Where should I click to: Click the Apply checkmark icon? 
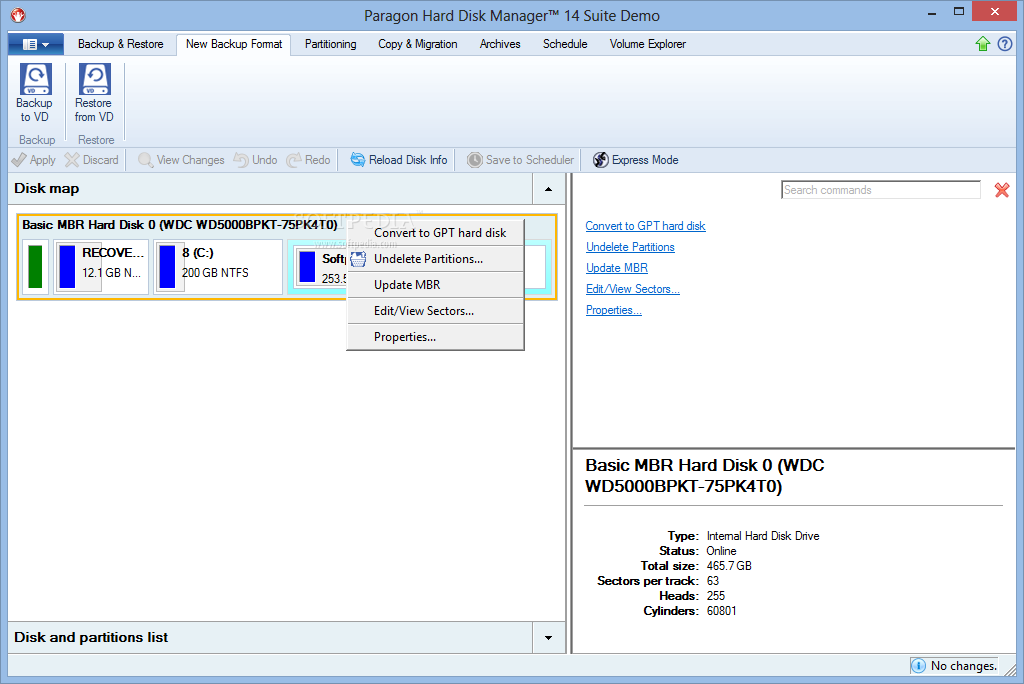19,160
